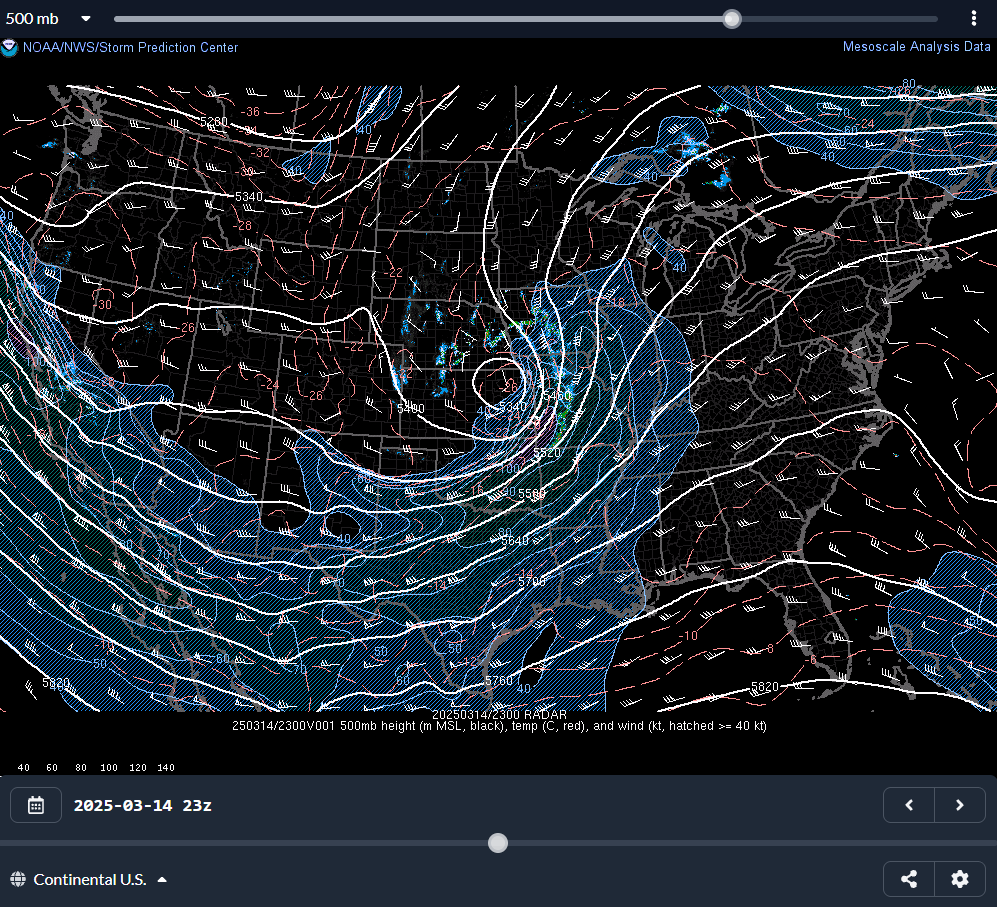Click the share icon button
This screenshot has width=997, height=907.
[909, 879]
